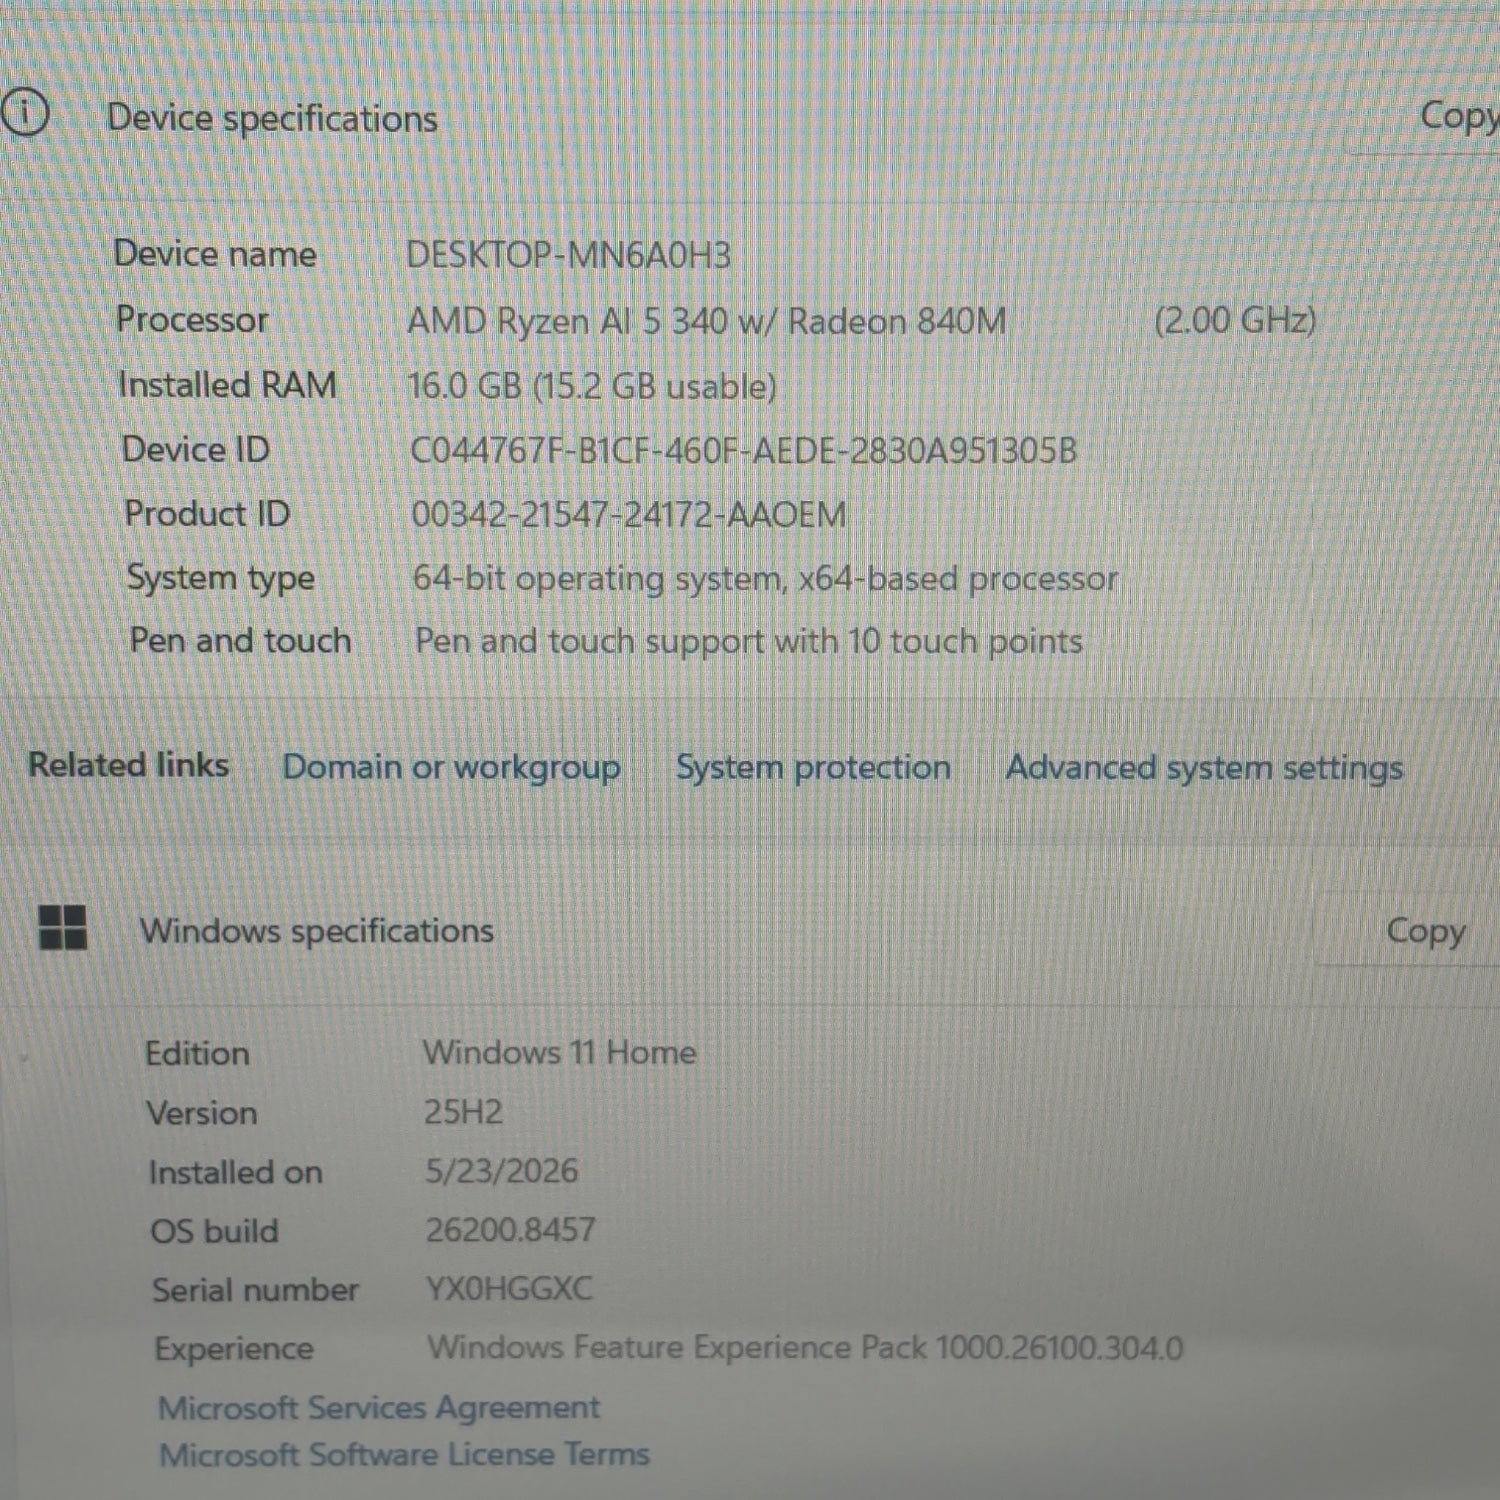Click the Device specifications info icon
Screen dimensions: 1500x1500
point(25,112)
